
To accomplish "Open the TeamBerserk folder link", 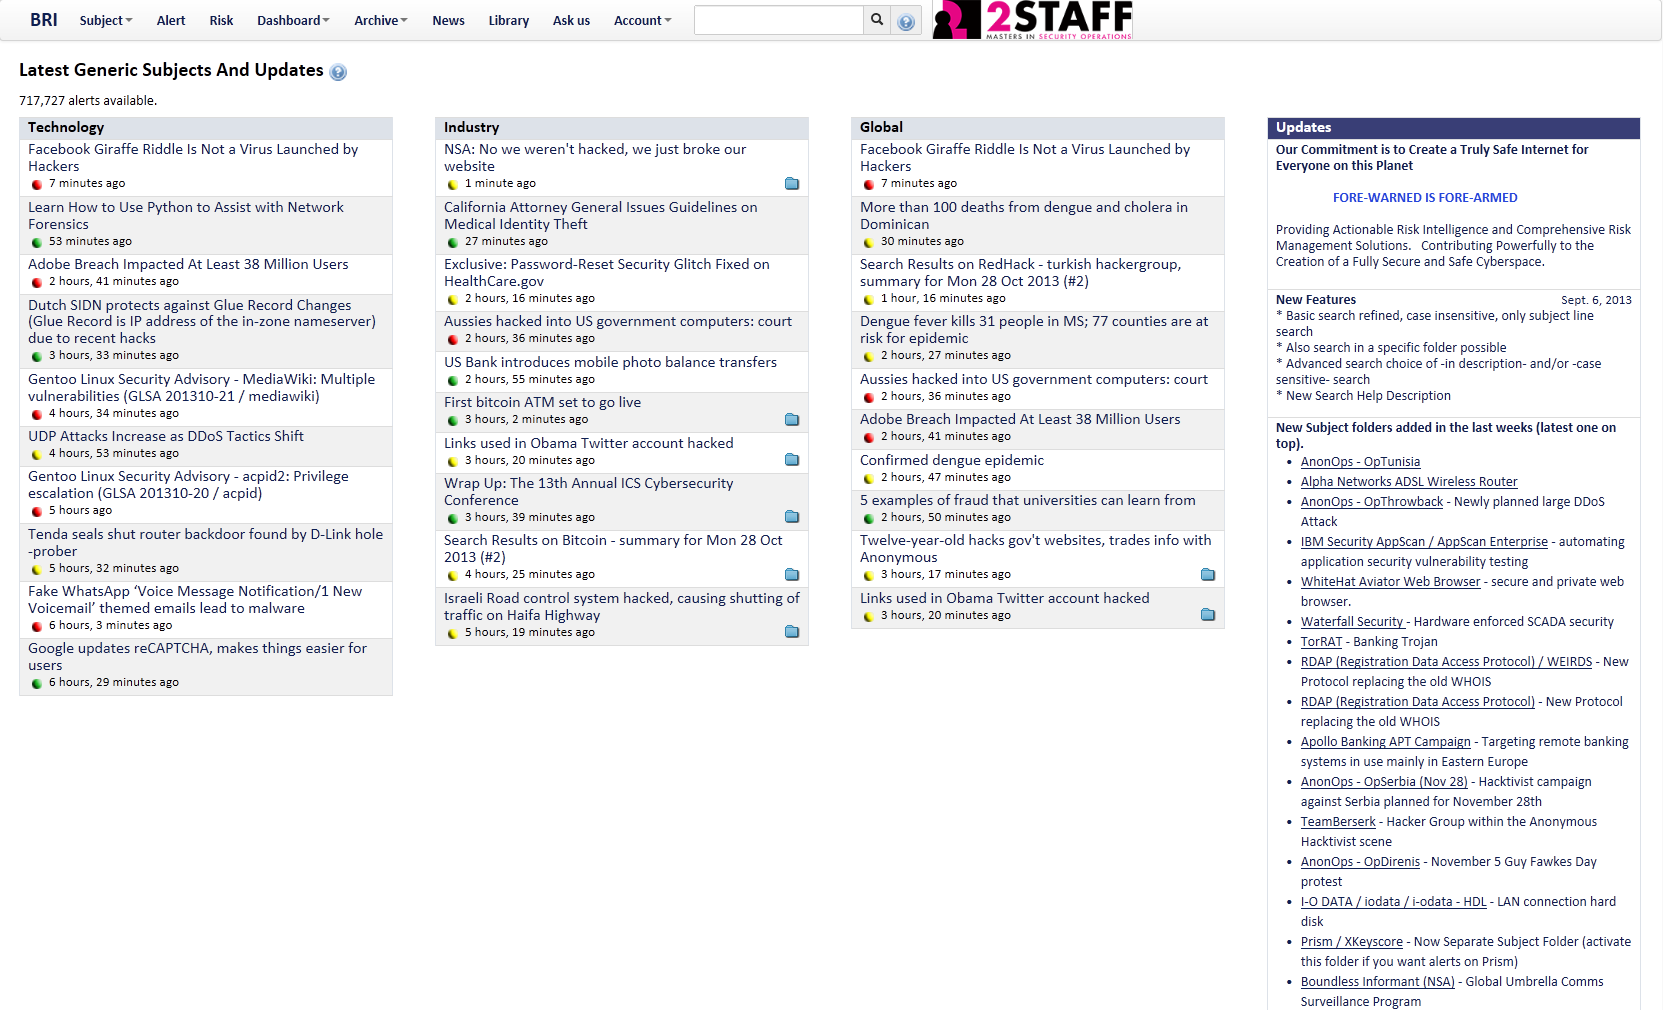I will point(1338,822).
